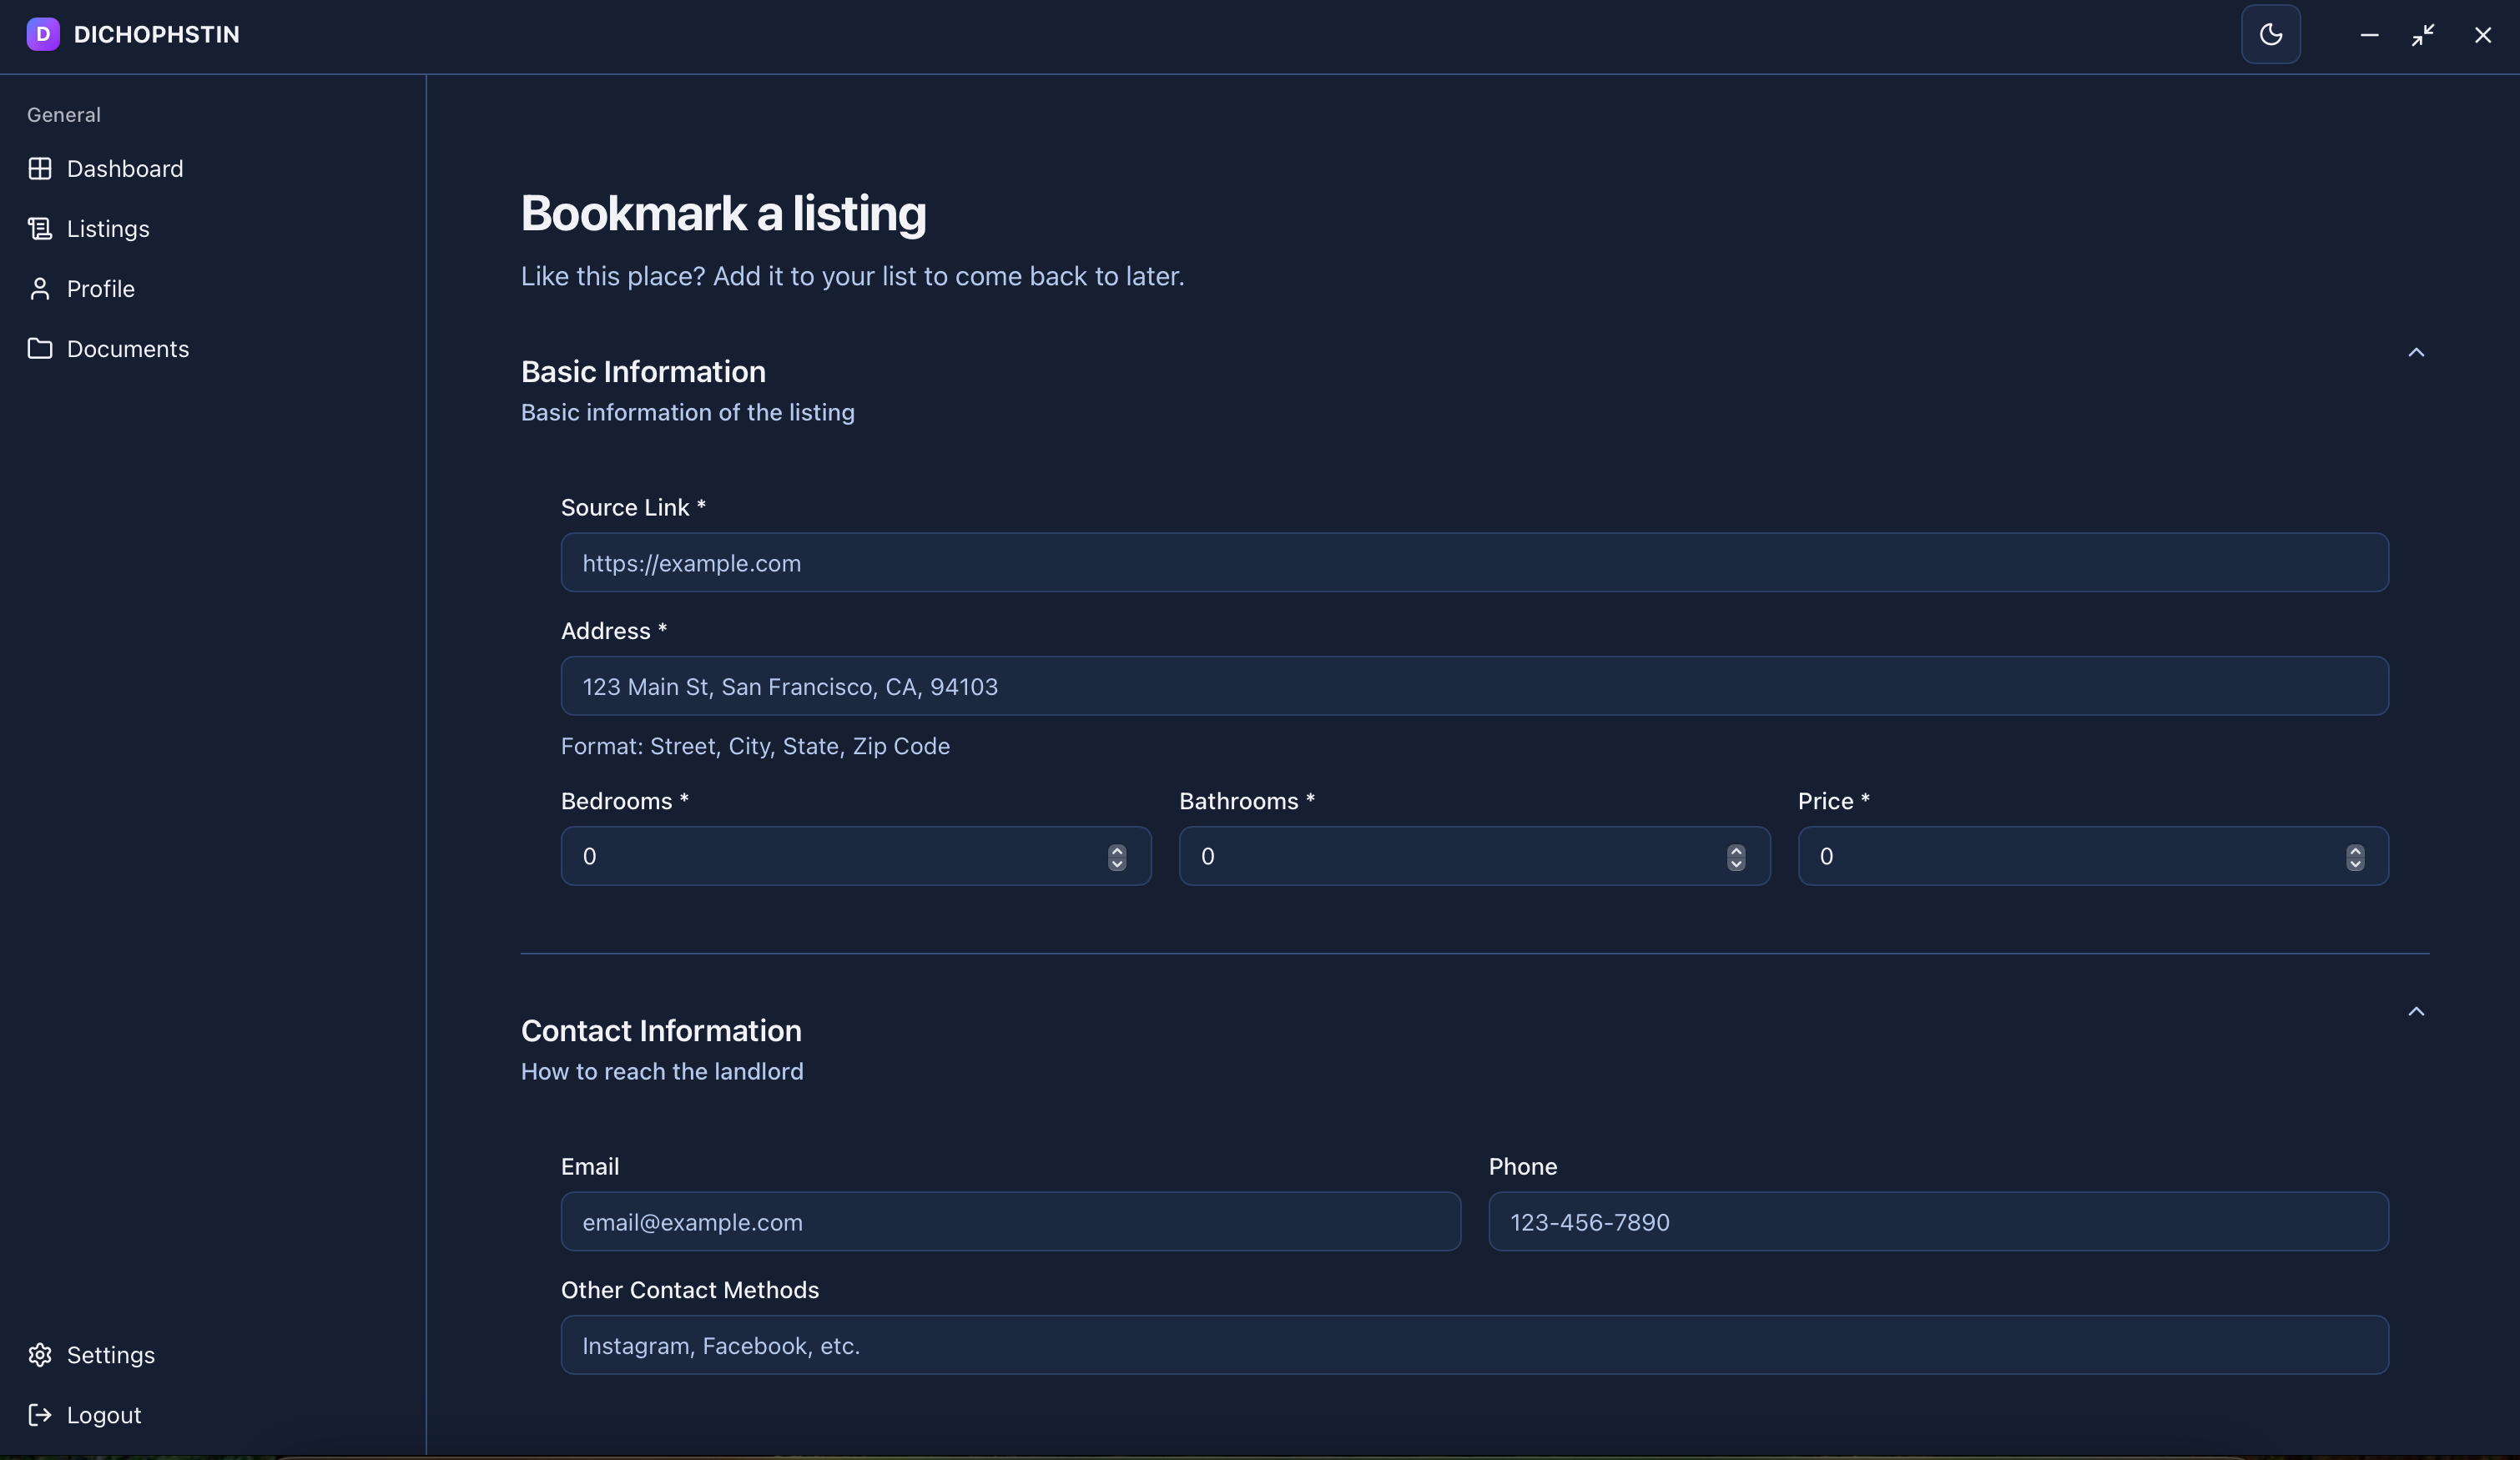Click the Listings scroll icon

pyautogui.click(x=40, y=229)
